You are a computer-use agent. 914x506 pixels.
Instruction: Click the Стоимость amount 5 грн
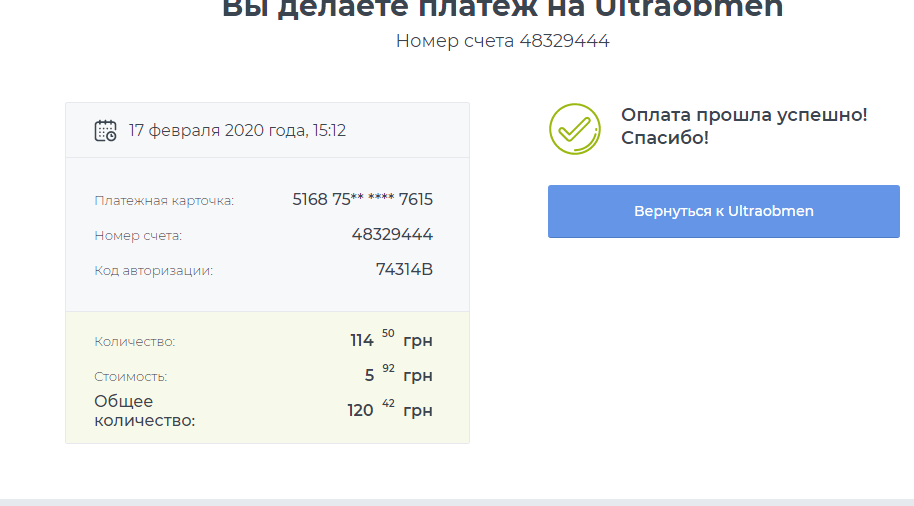point(398,374)
